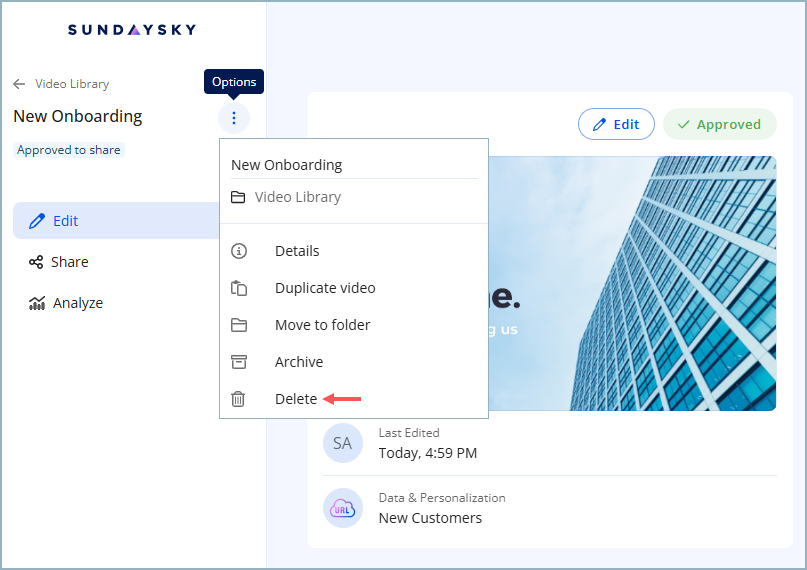
Task: Click the SA user avatar
Action: (x=342, y=443)
